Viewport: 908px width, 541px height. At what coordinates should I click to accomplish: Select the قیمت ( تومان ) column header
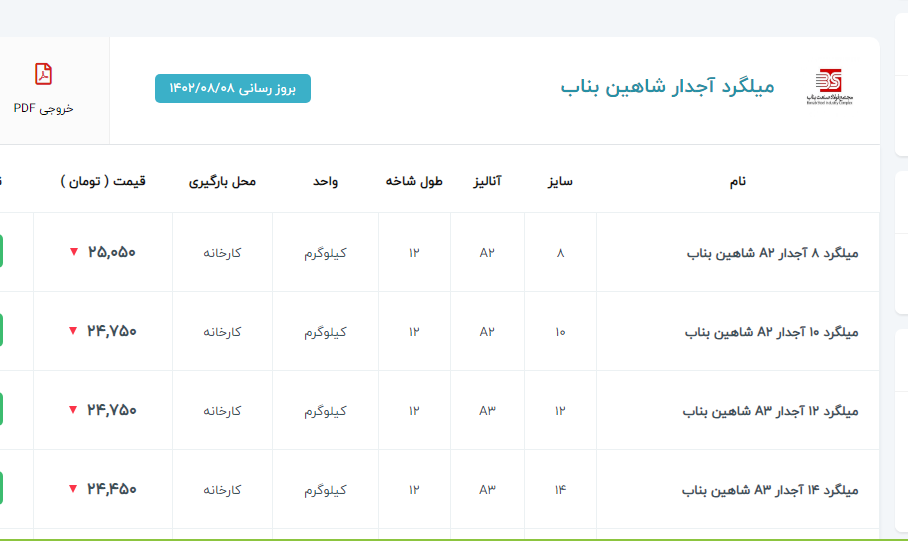[103, 181]
